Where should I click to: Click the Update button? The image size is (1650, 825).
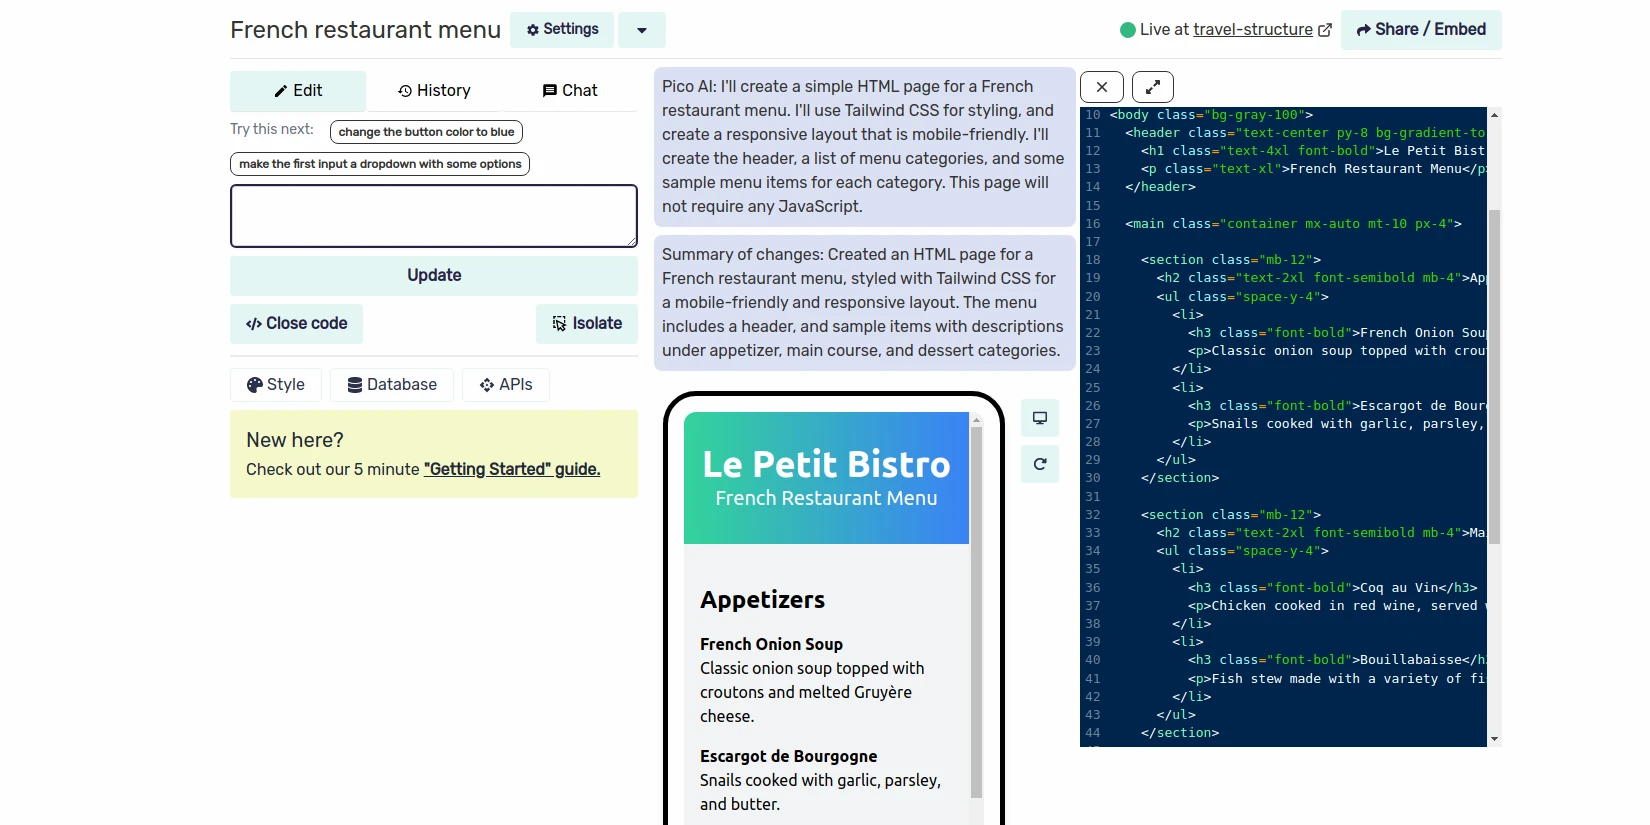pos(434,276)
